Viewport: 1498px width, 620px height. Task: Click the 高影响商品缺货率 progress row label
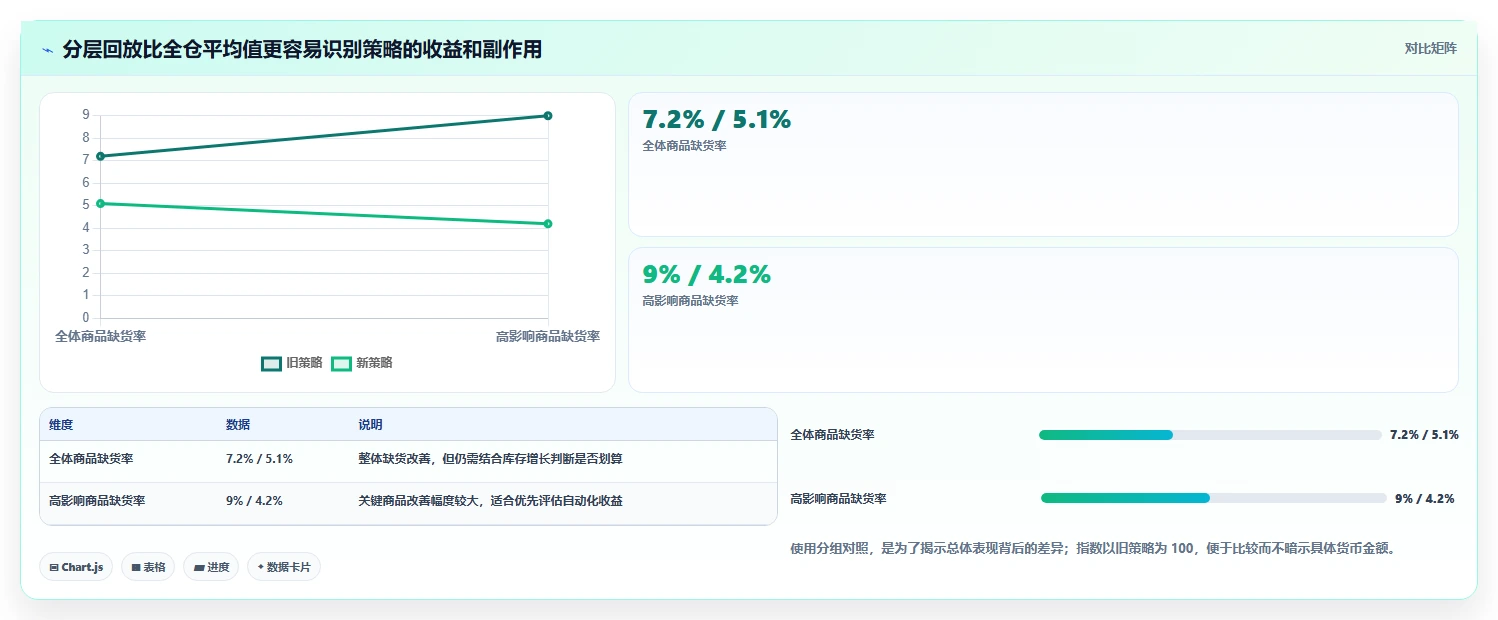pyautogui.click(x=838, y=498)
